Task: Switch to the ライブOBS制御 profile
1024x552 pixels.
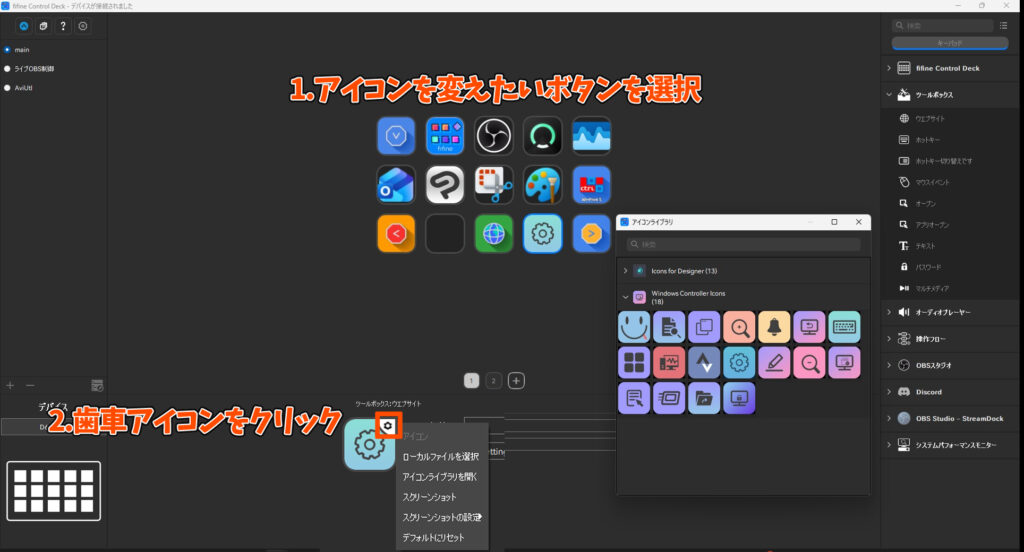Action: coord(8,68)
